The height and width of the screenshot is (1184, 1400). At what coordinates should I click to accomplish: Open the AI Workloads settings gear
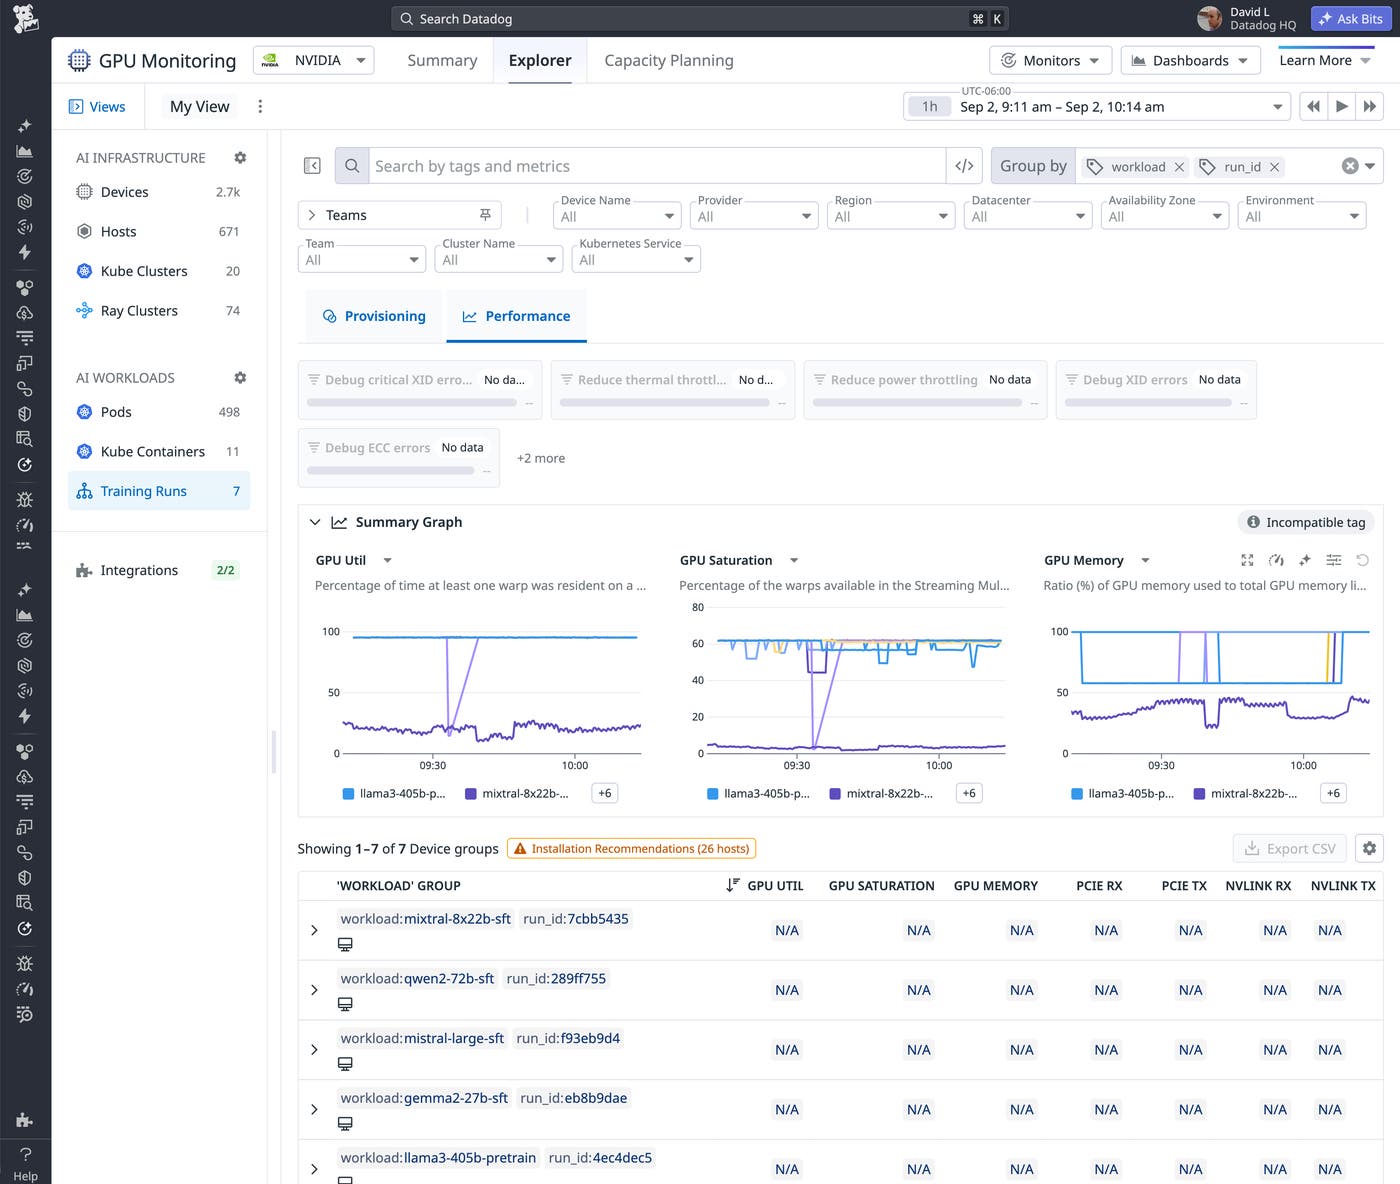pos(240,378)
